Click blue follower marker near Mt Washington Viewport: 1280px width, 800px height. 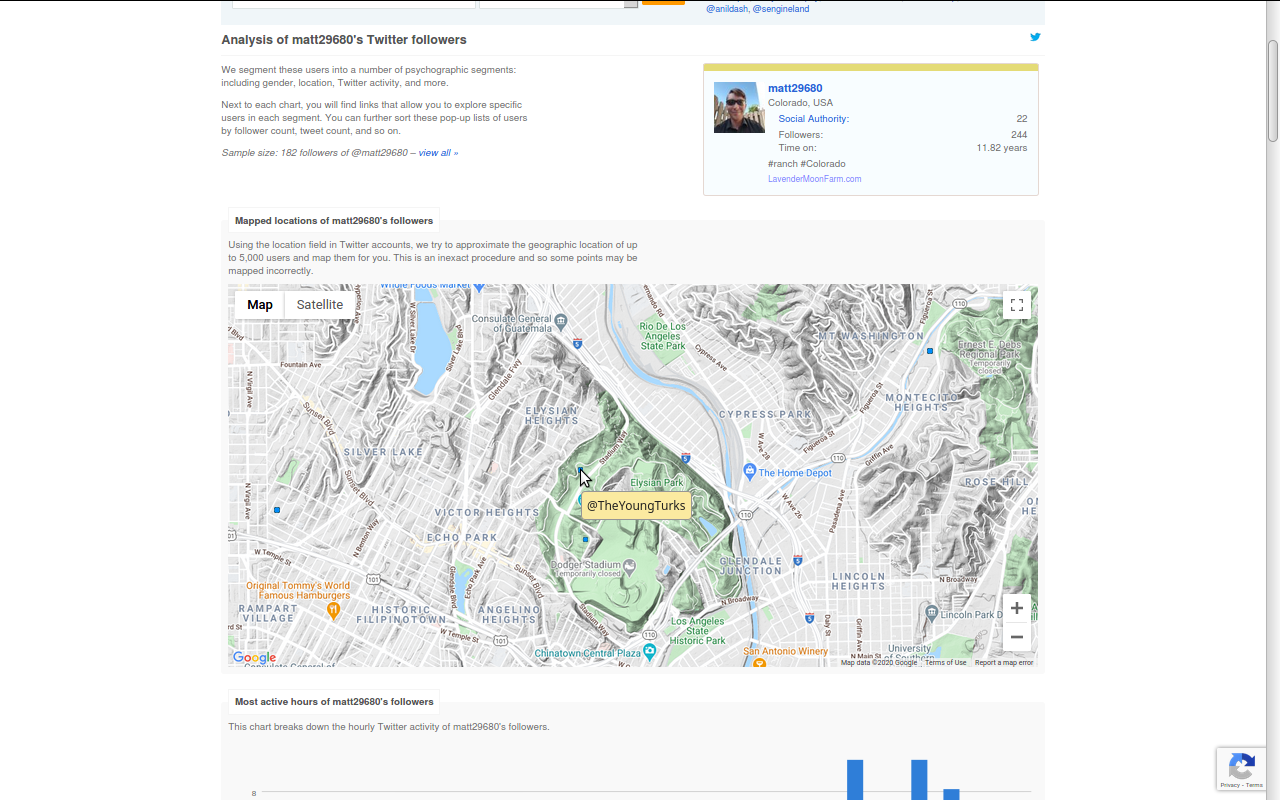tap(930, 351)
